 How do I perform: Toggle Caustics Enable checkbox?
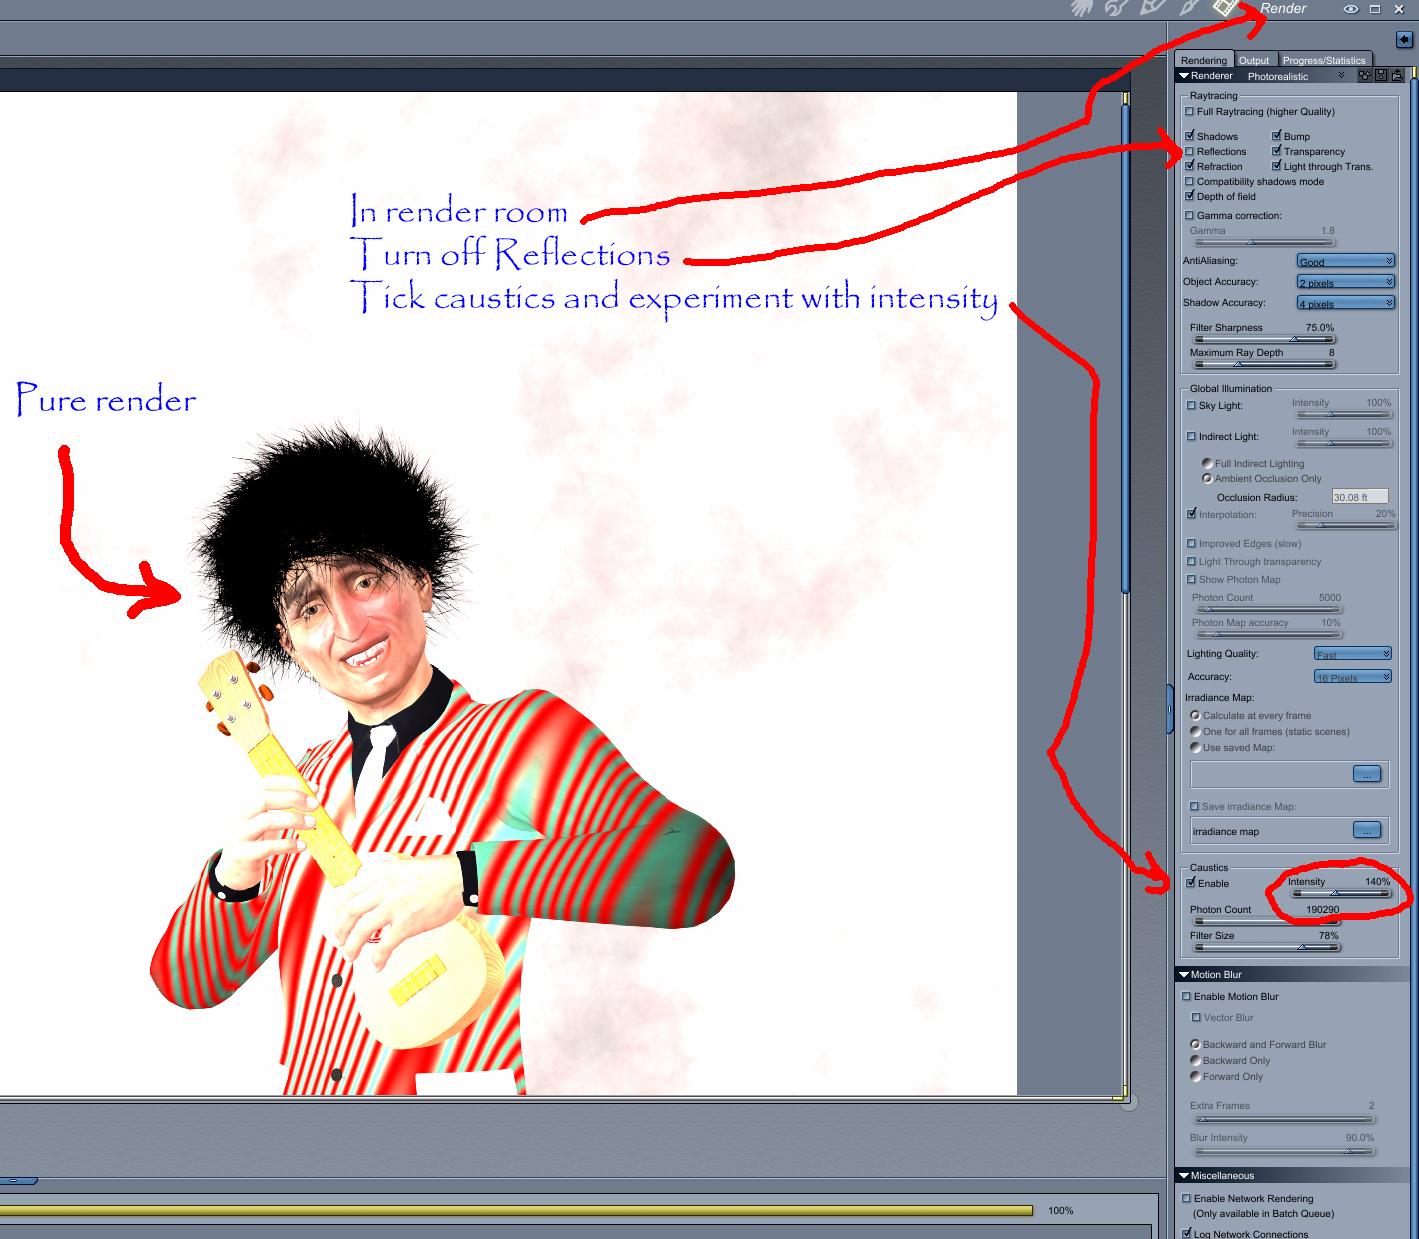(x=1191, y=883)
